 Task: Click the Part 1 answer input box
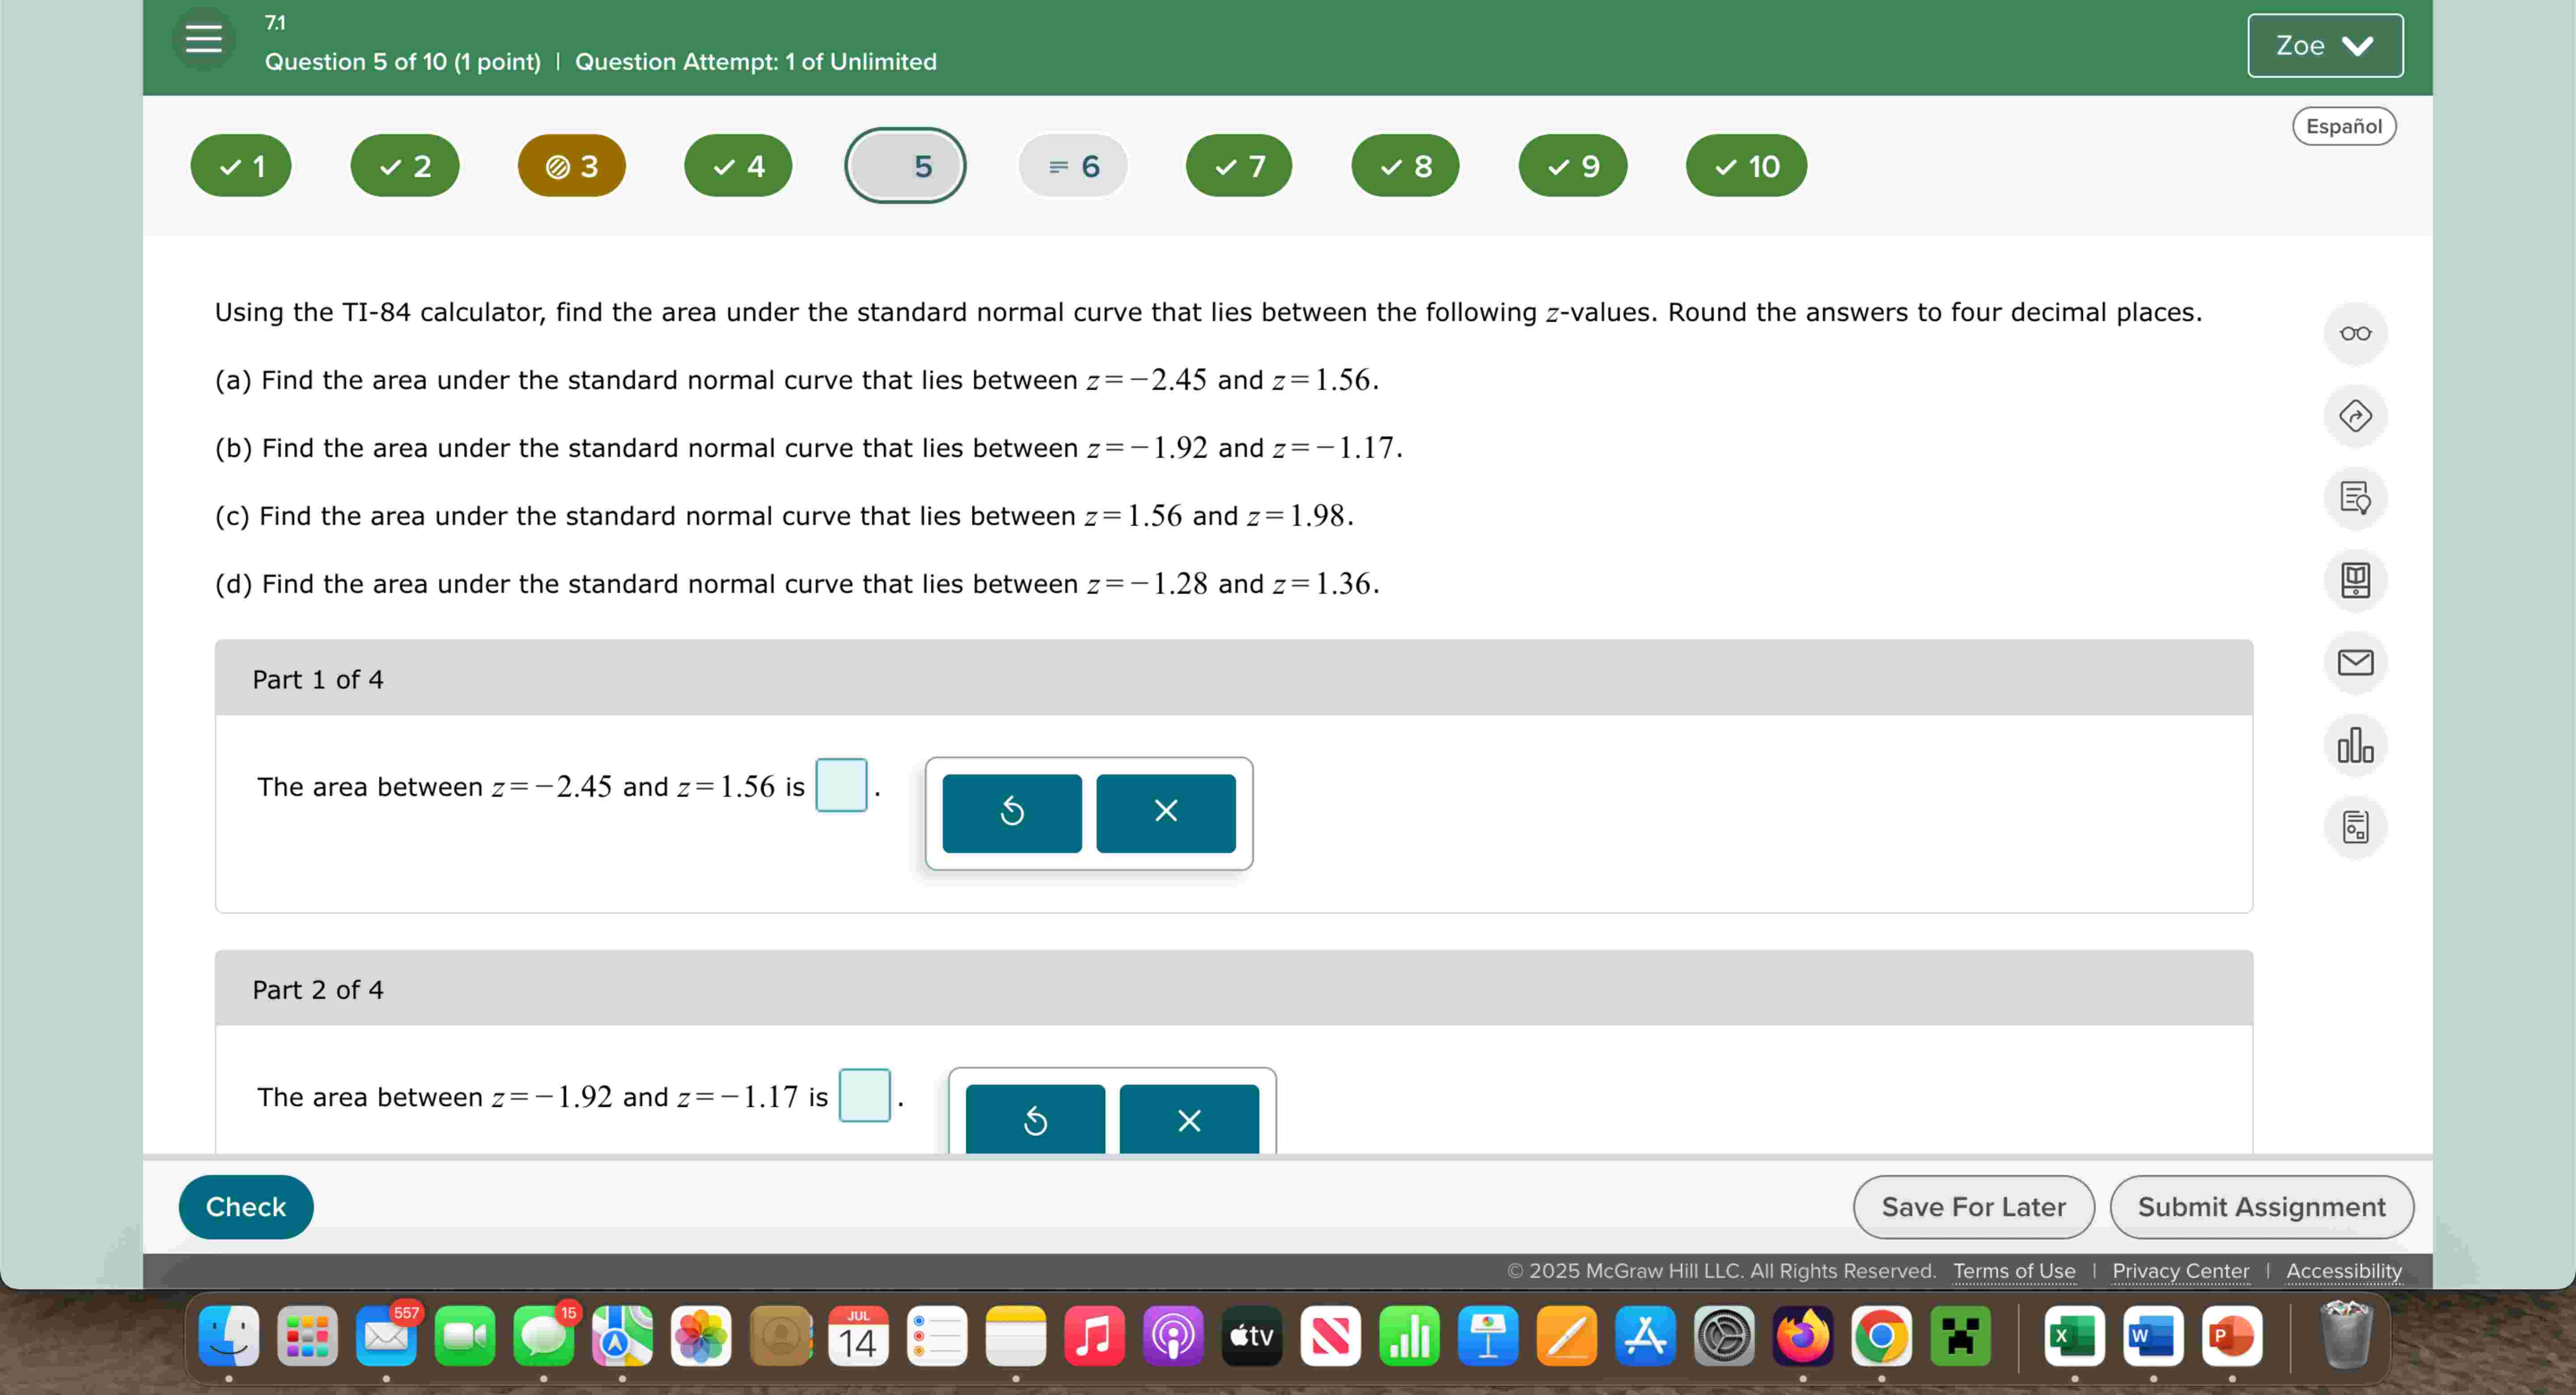click(x=841, y=786)
